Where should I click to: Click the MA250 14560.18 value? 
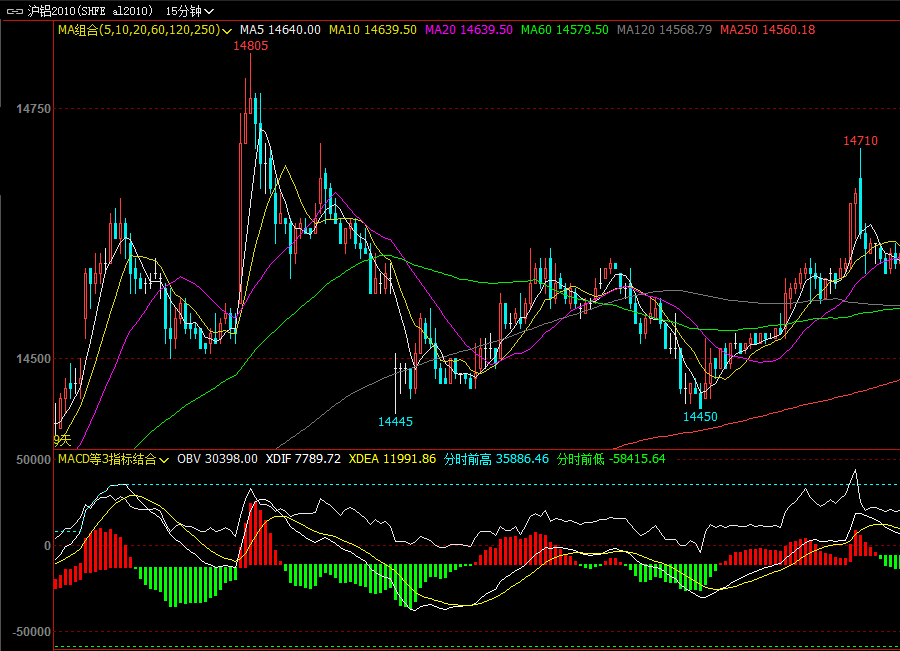click(x=767, y=30)
